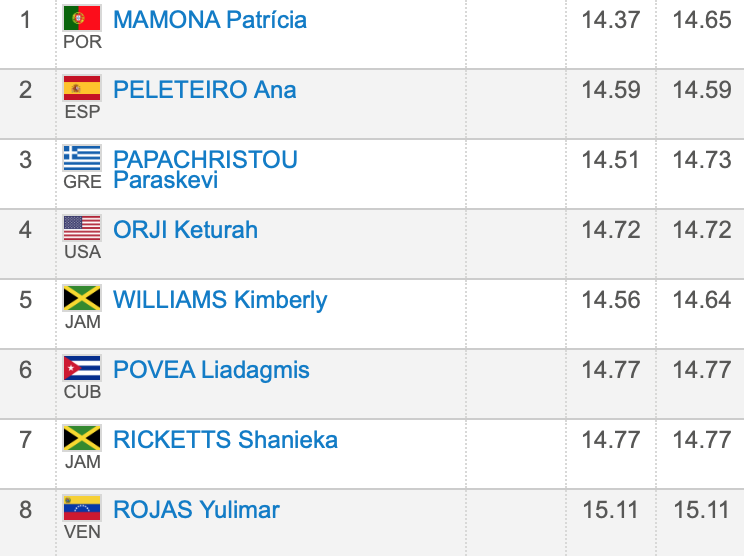Click the Spain flag icon
The width and height of the screenshot is (744, 556).
click(82, 88)
